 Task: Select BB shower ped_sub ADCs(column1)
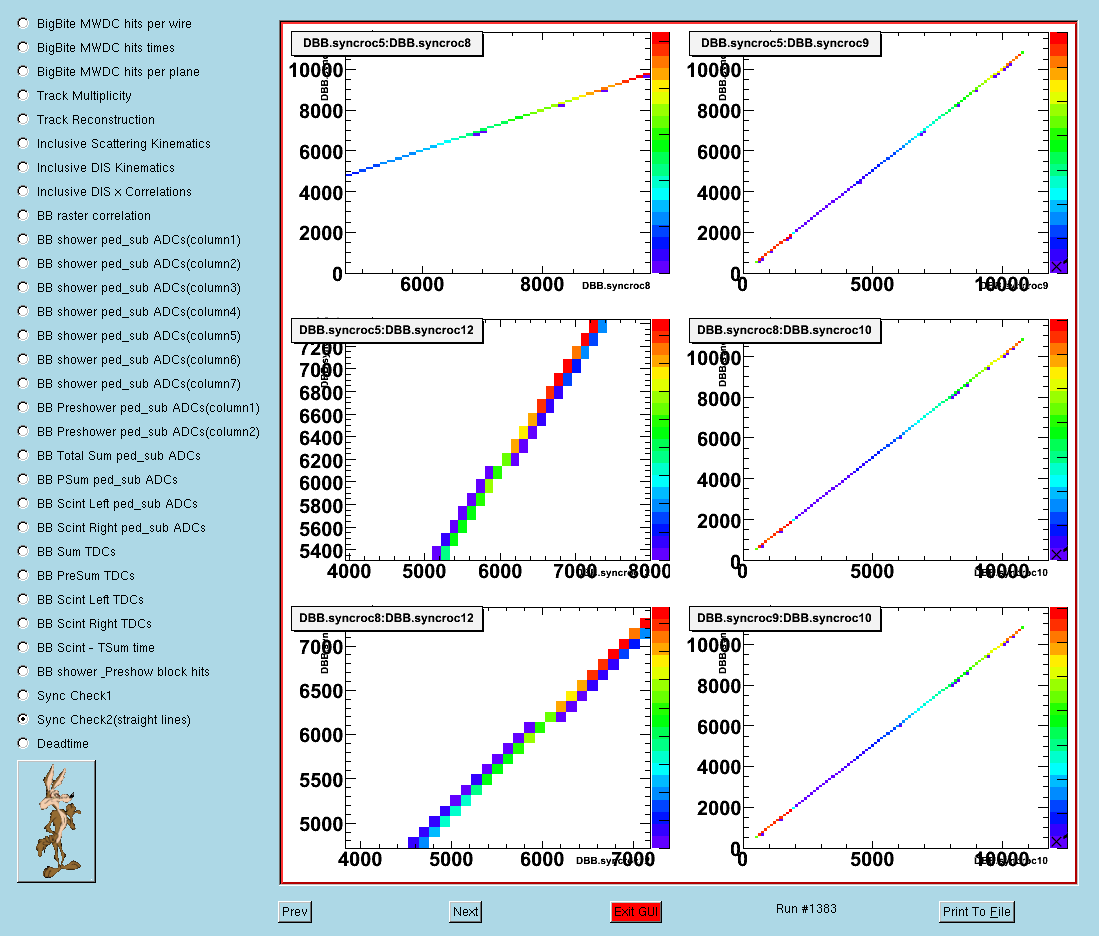[x=23, y=239]
